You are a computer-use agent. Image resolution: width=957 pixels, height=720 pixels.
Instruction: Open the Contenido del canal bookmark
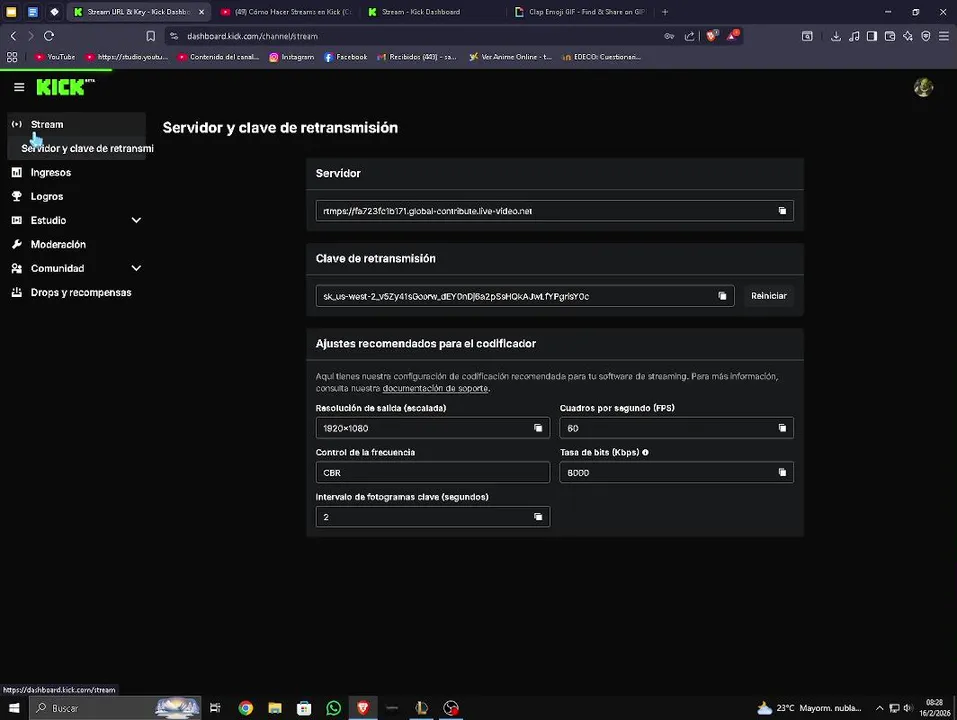coord(218,57)
